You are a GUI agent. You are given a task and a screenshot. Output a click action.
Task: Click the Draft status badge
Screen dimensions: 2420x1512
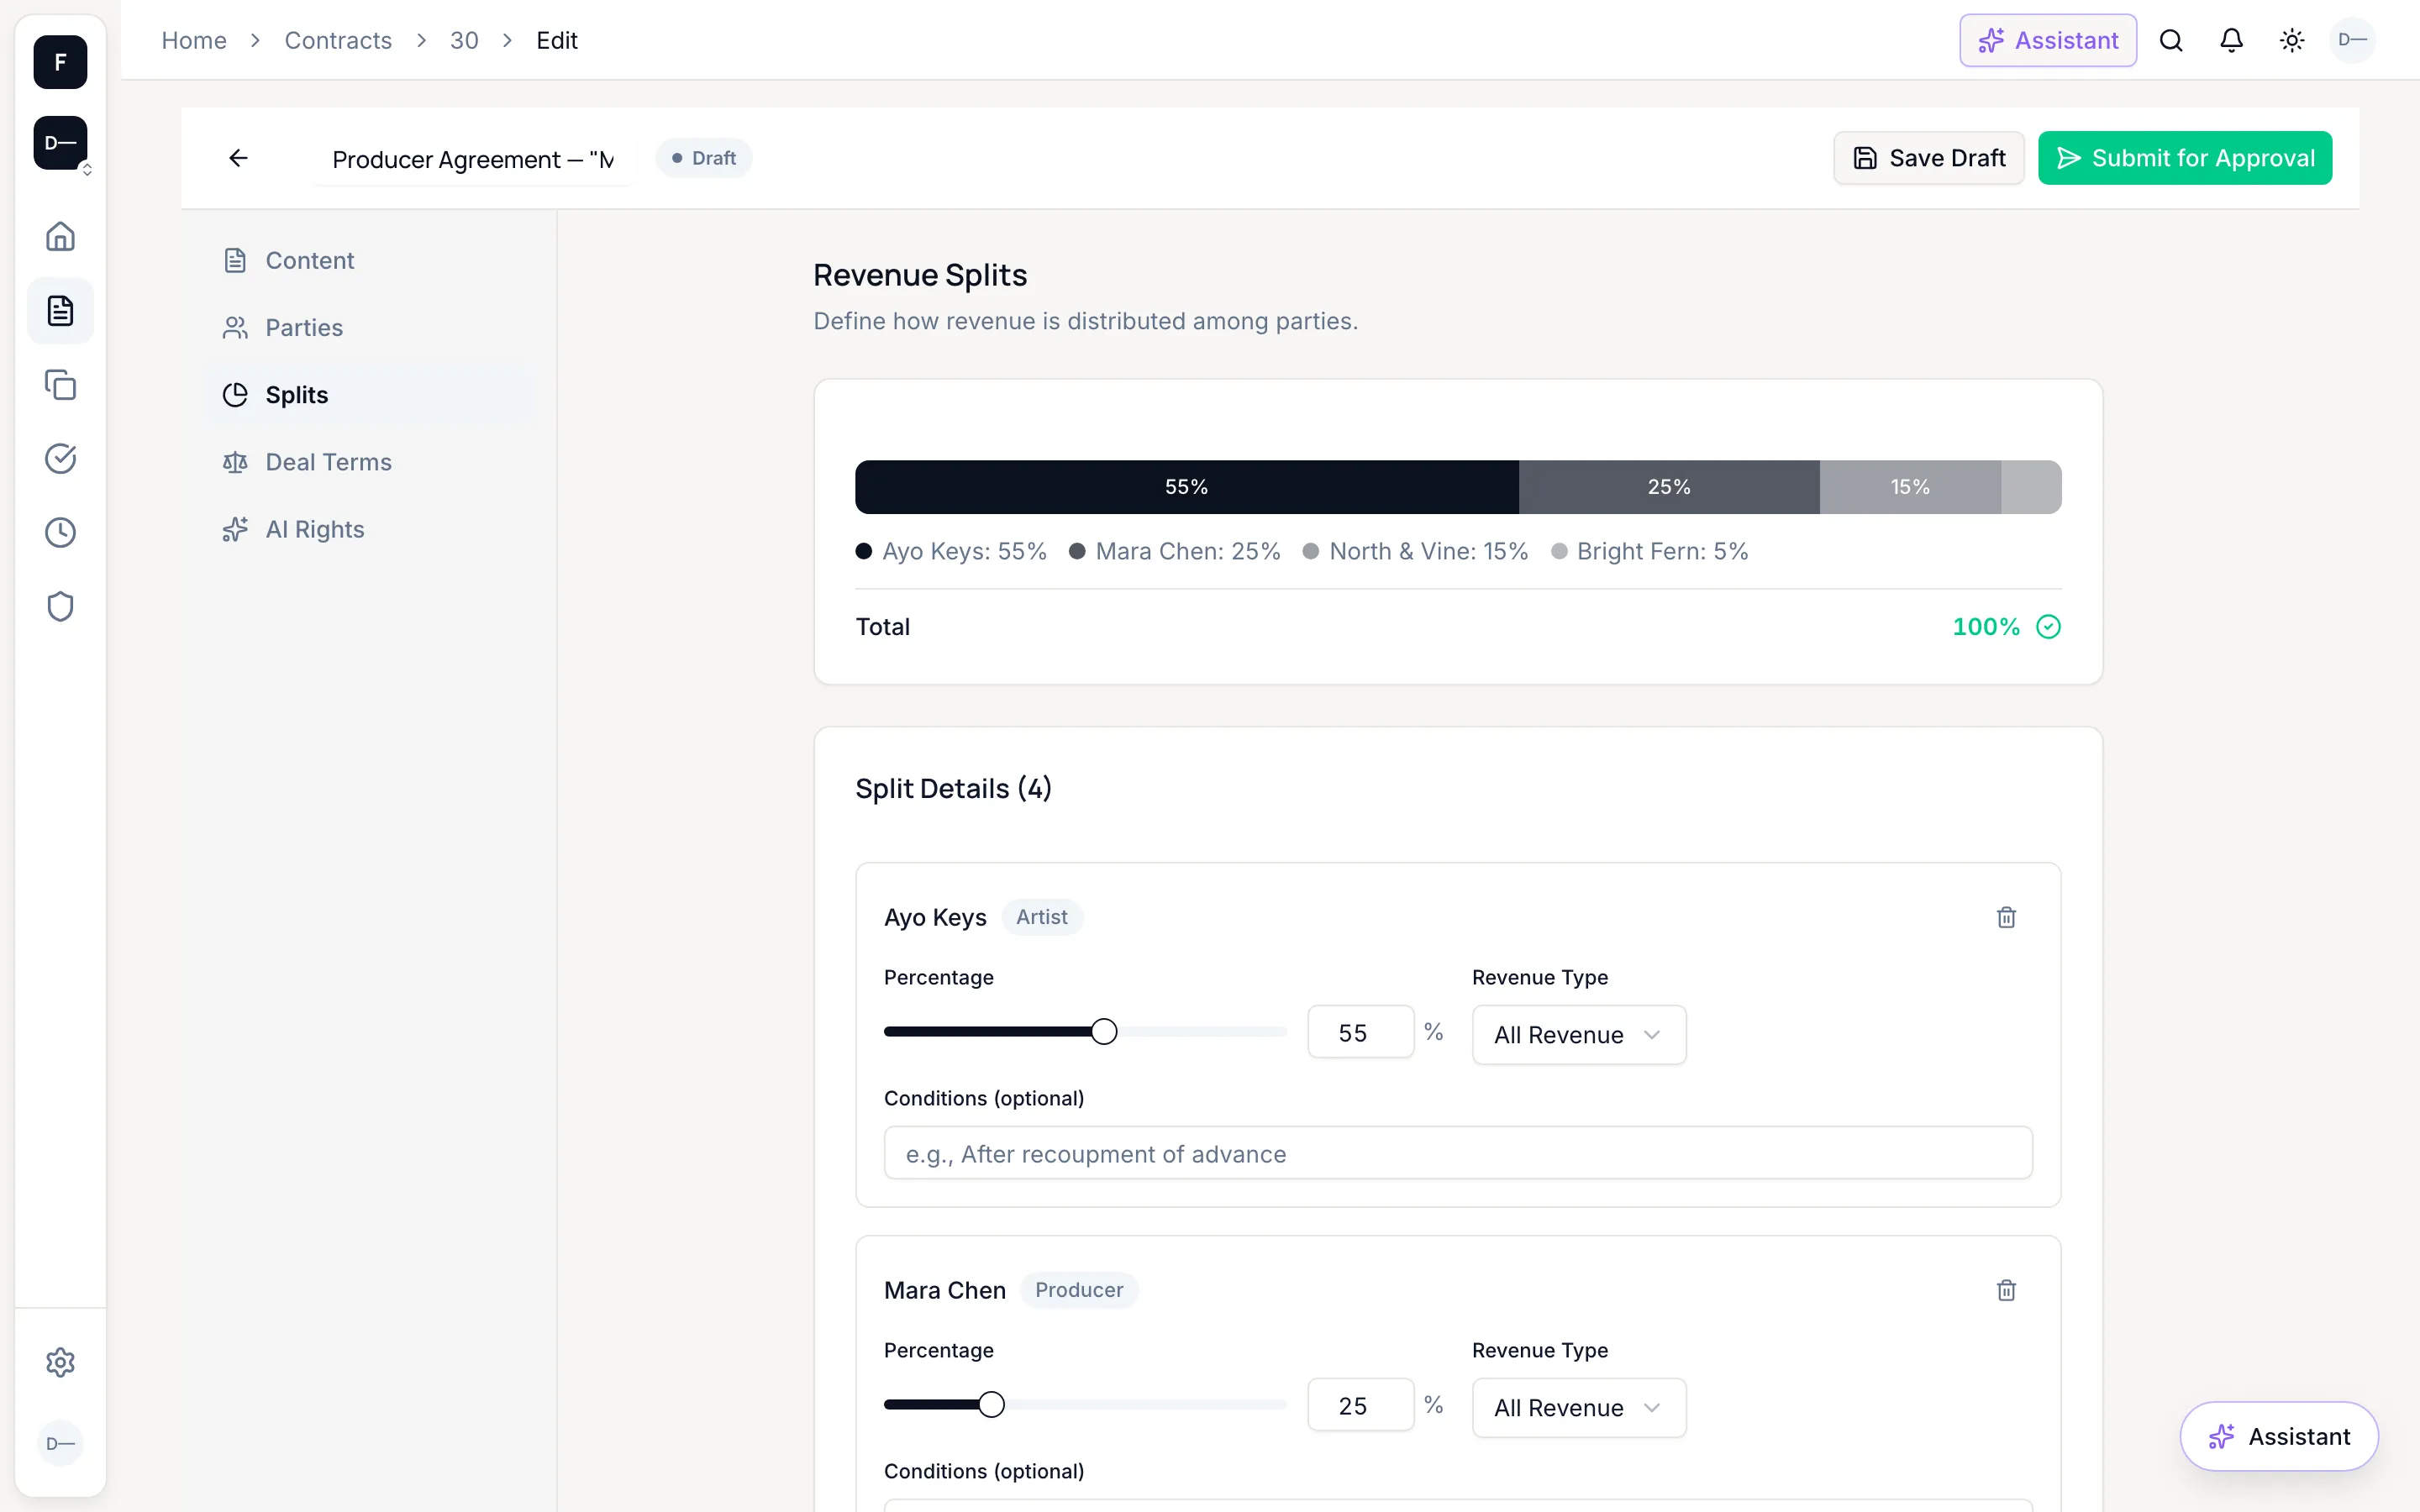[704, 158]
